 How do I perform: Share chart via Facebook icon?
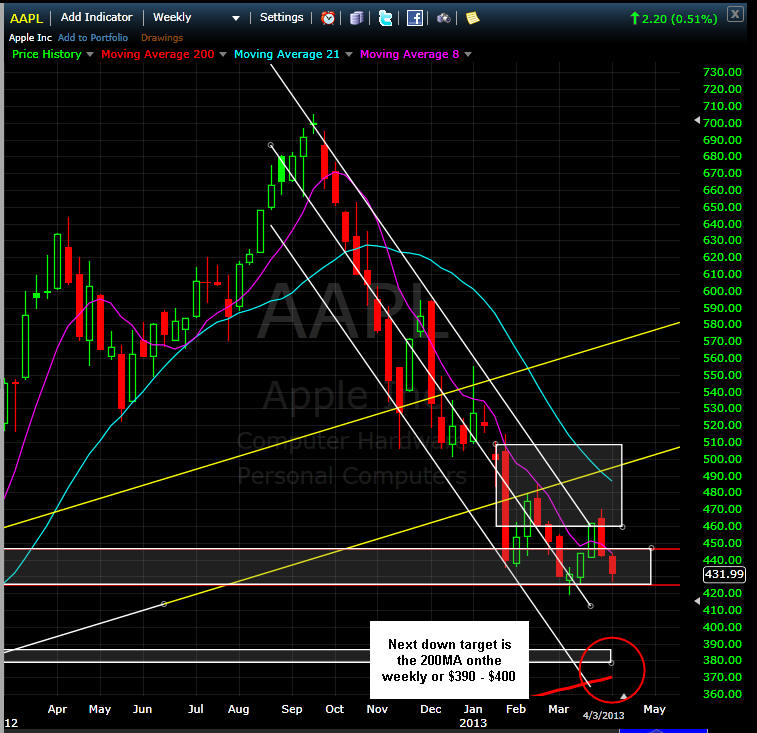415,18
